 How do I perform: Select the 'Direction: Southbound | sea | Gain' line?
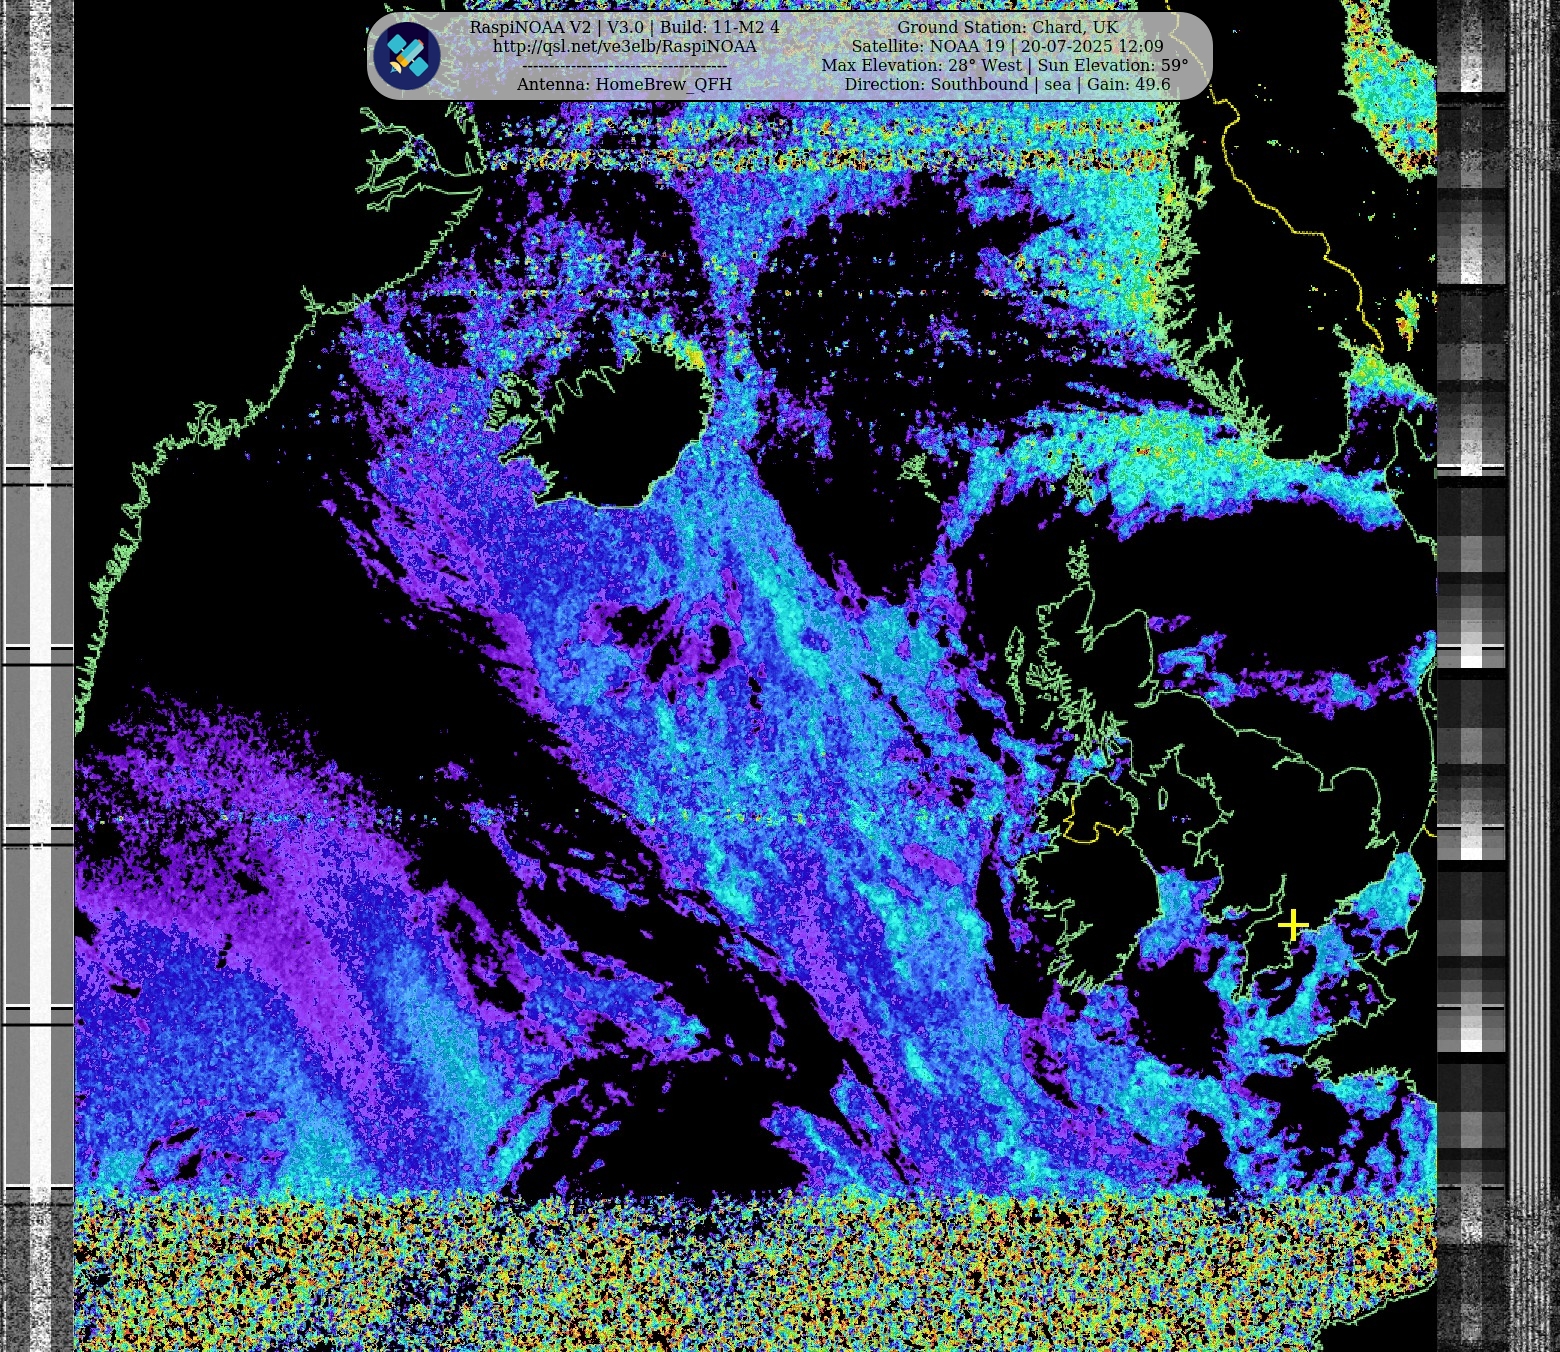(x=1007, y=85)
